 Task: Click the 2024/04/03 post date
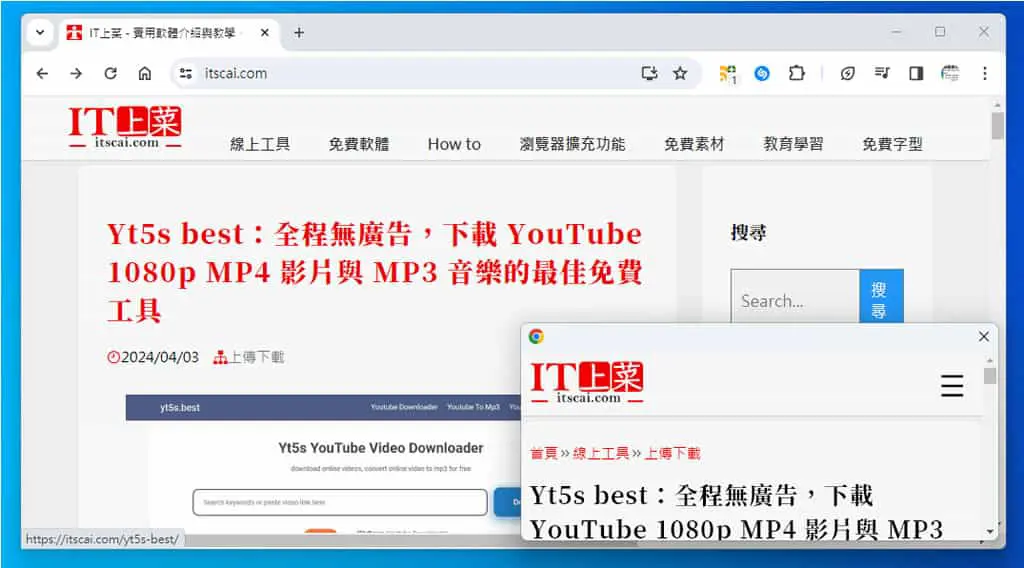click(160, 357)
